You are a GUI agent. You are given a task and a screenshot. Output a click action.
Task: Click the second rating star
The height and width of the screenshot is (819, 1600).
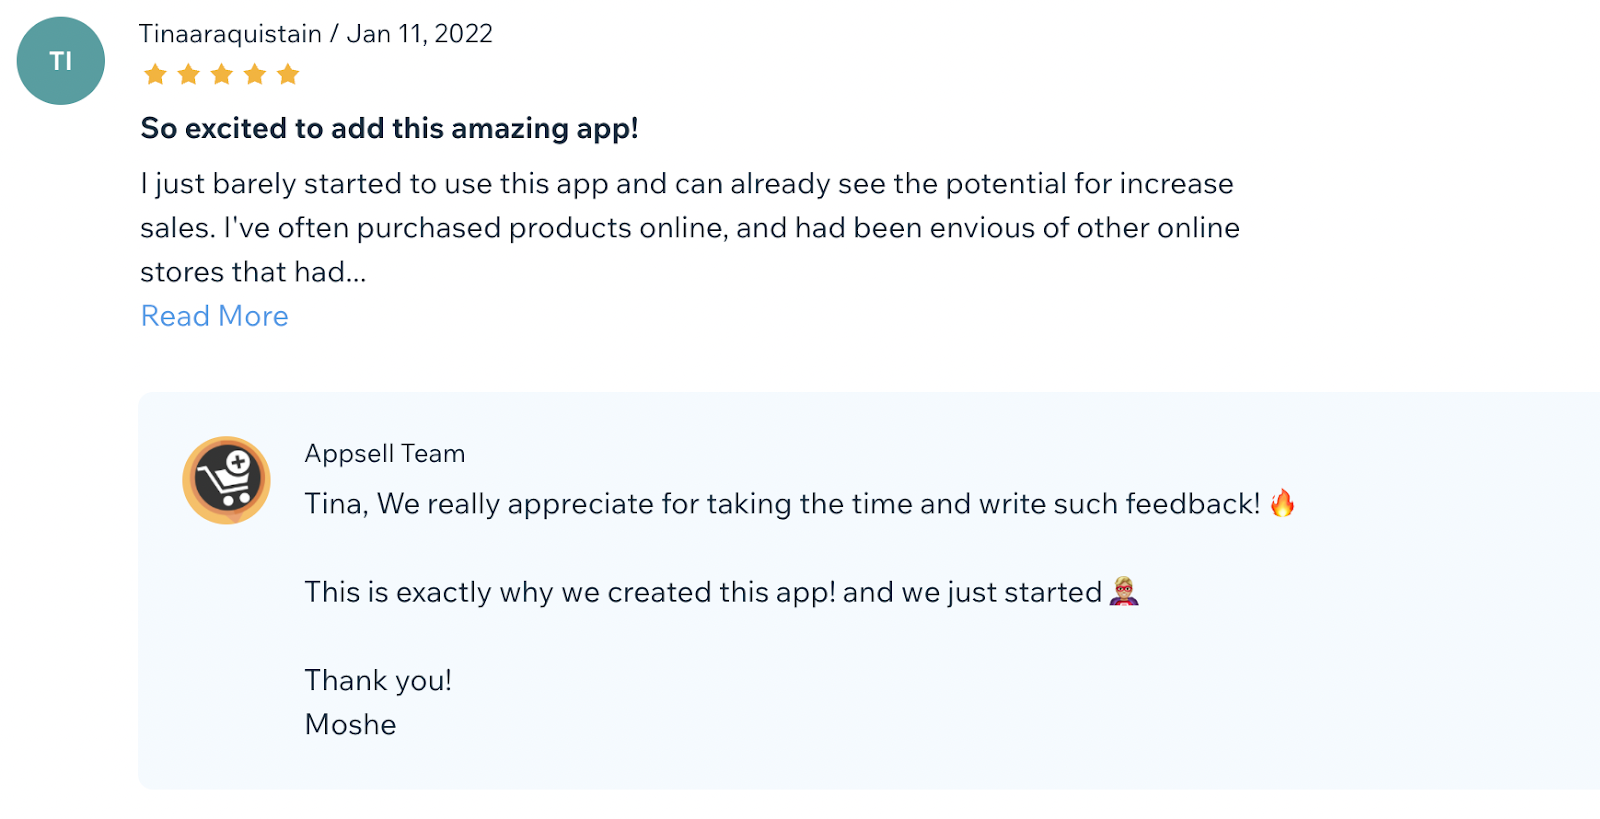[x=188, y=74]
